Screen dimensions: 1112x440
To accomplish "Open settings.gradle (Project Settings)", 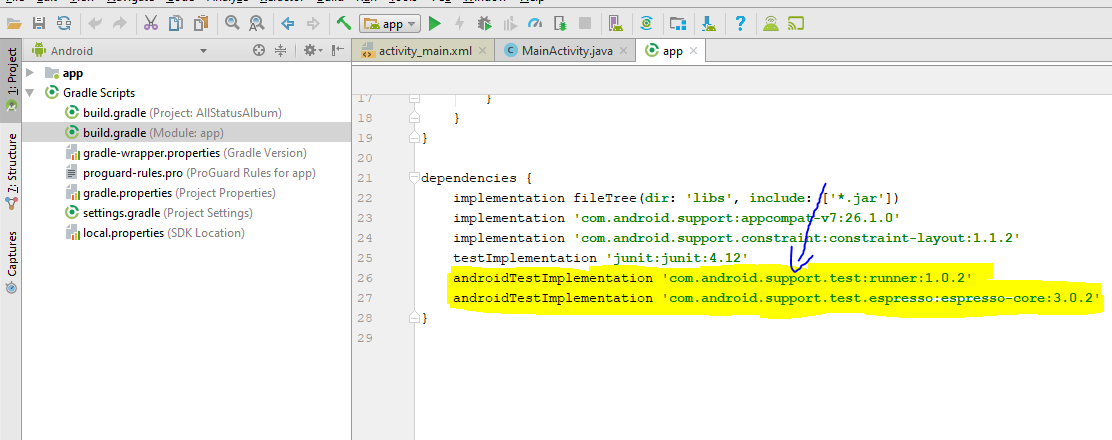I will click(x=167, y=212).
